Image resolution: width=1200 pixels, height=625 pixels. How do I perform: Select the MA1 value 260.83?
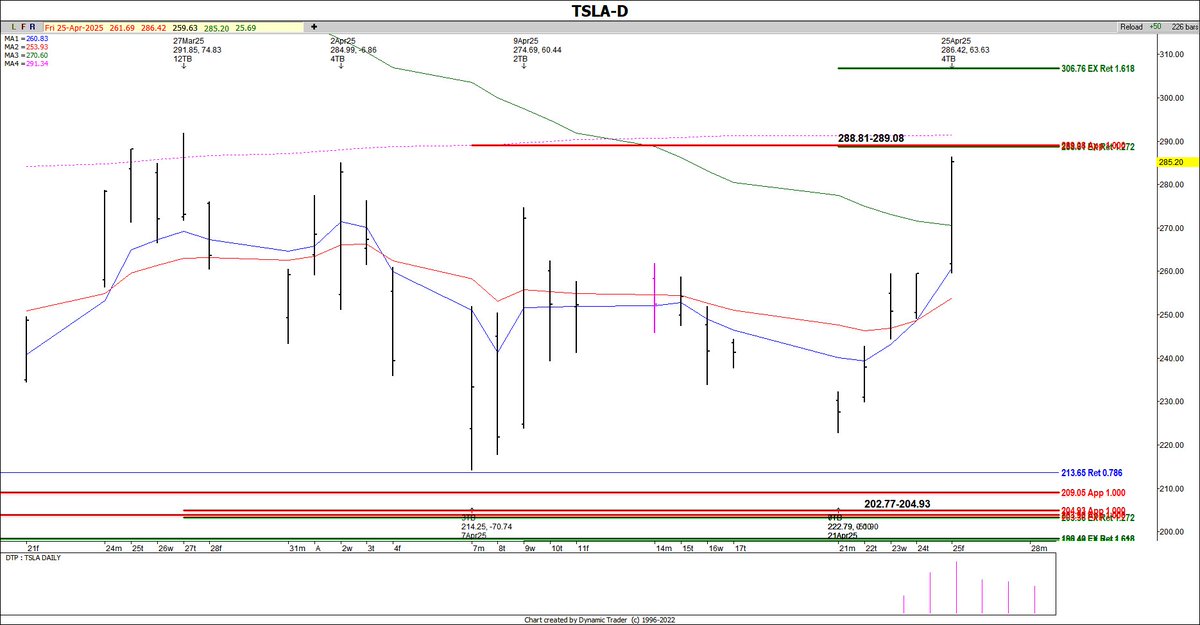pos(37,37)
